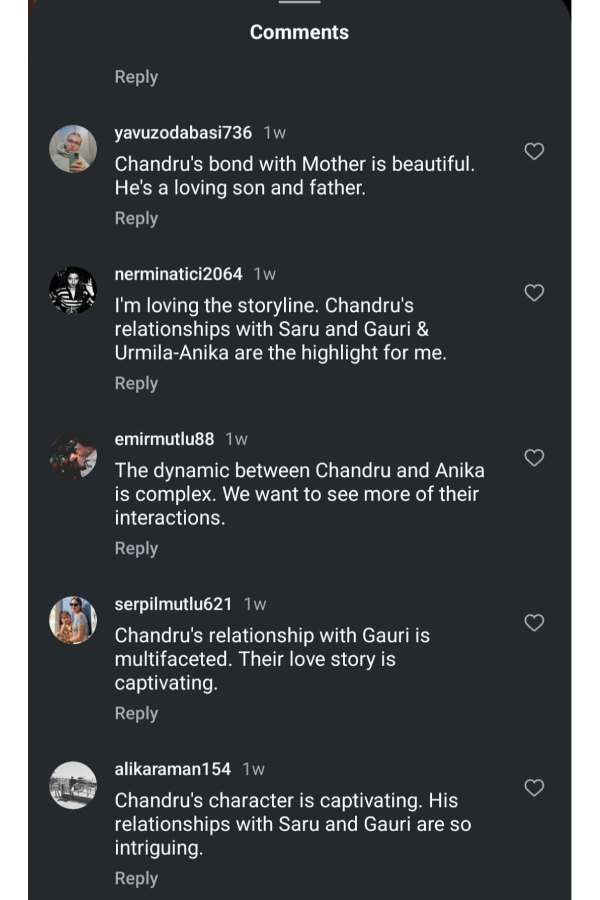Viewport: 600px width, 900px height.
Task: Toggle like on serpilmutlu621's comment
Action: pos(534,623)
